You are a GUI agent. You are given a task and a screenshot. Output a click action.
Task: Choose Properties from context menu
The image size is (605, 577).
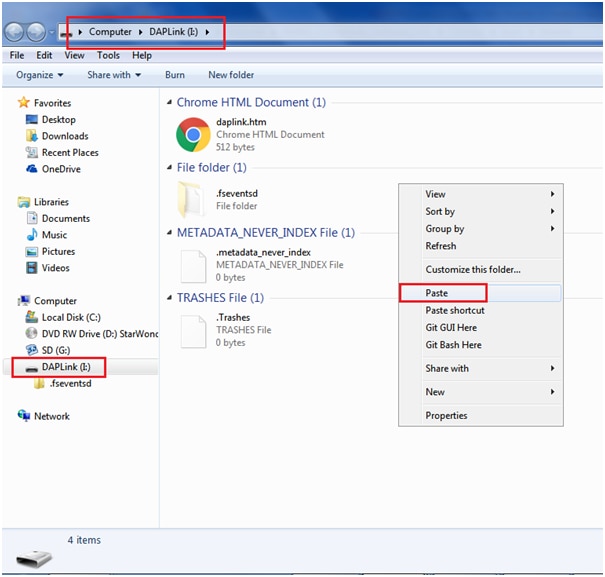[481, 415]
